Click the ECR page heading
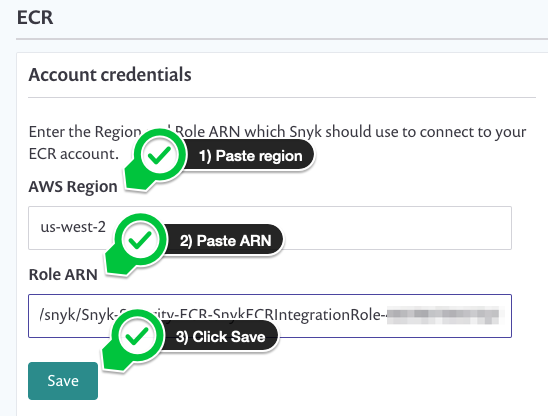This screenshot has height=416, width=548. 35,17
